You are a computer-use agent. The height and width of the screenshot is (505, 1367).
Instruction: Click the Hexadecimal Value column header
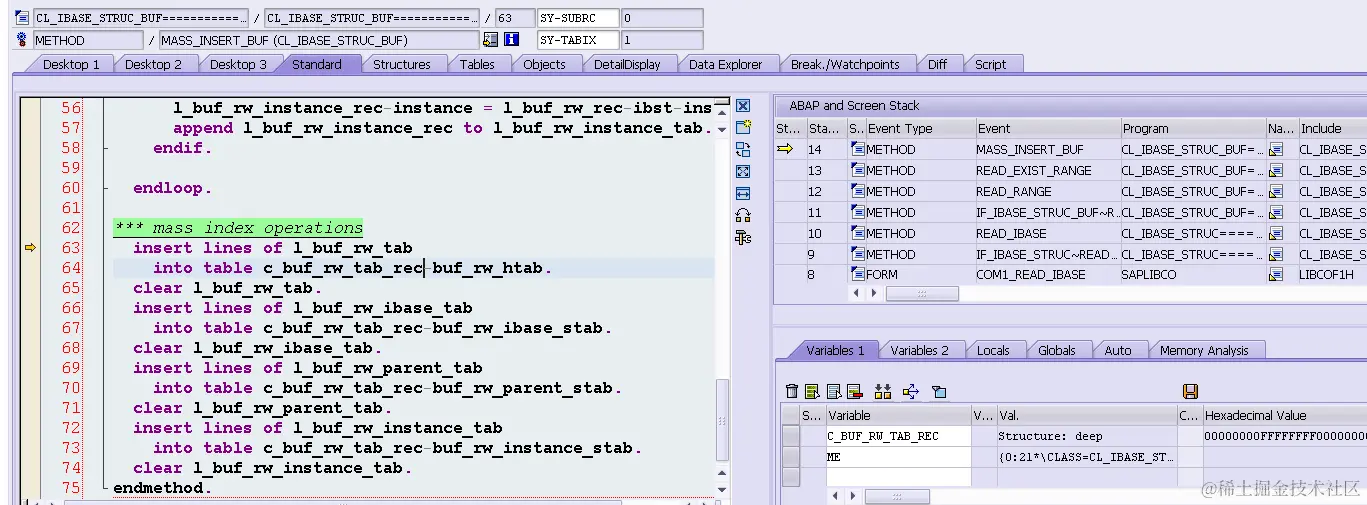click(x=1283, y=415)
